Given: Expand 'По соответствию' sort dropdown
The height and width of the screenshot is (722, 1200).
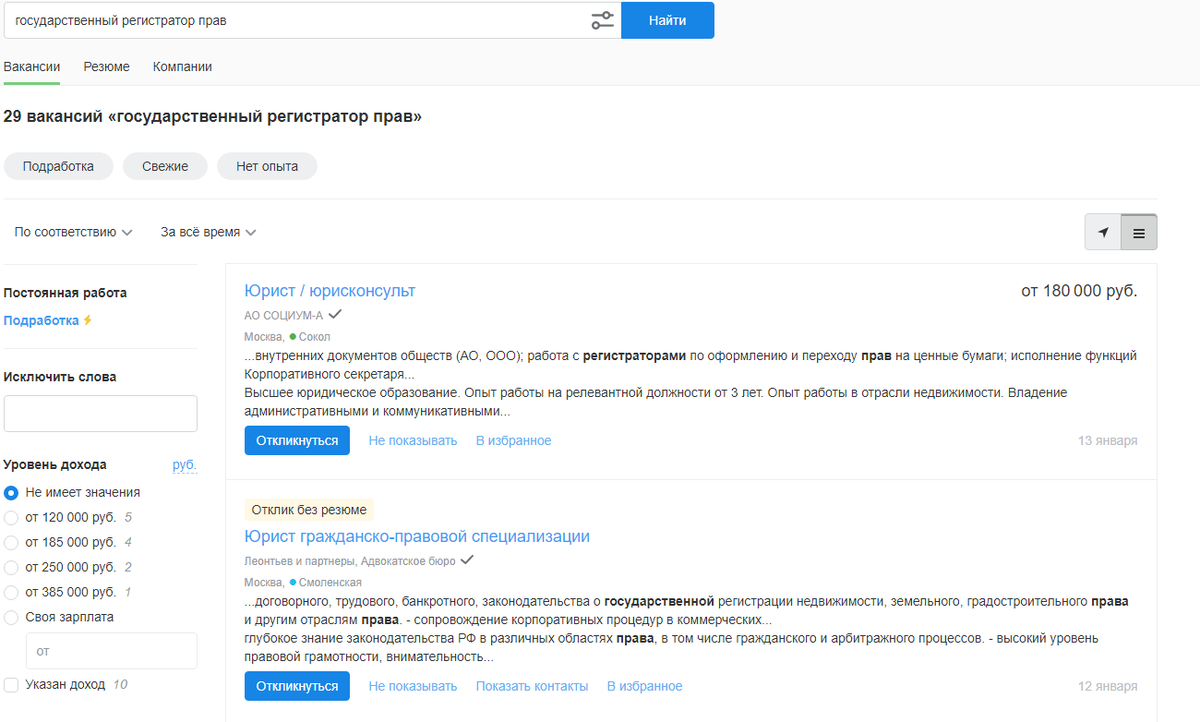Looking at the screenshot, I should point(73,232).
